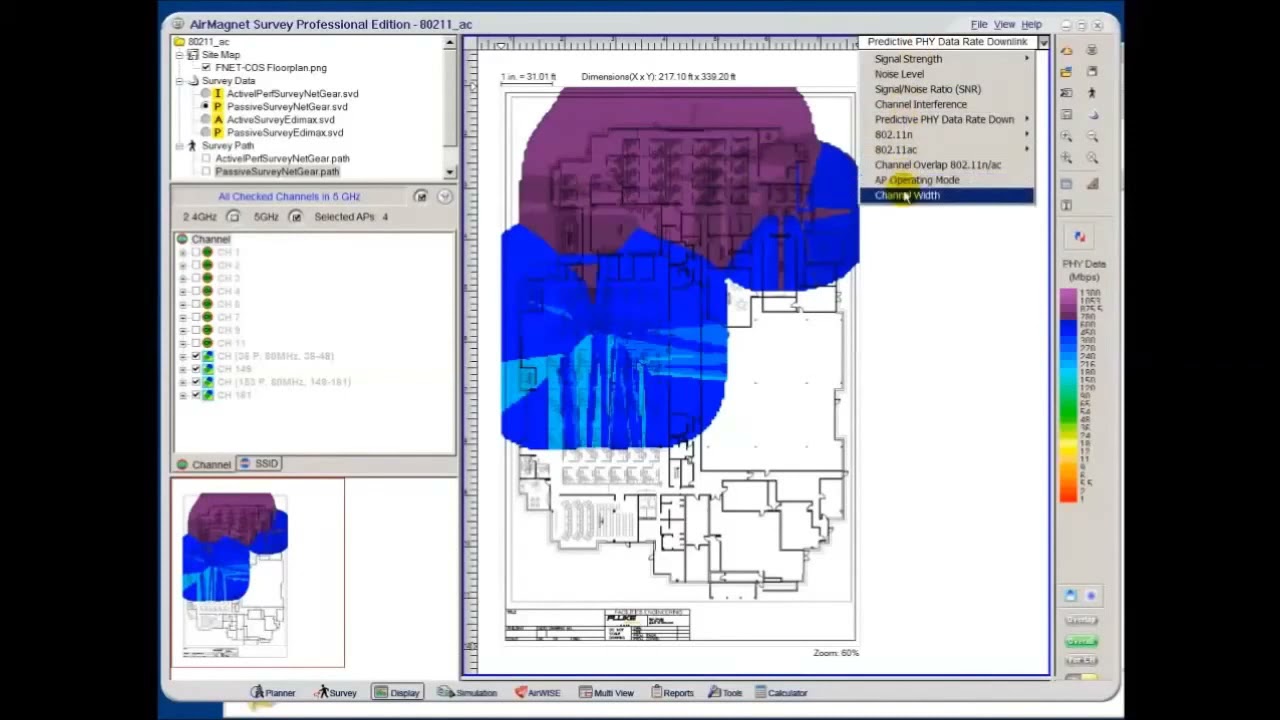Collapse the Site Map tree node
1280x720 pixels.
tap(181, 55)
